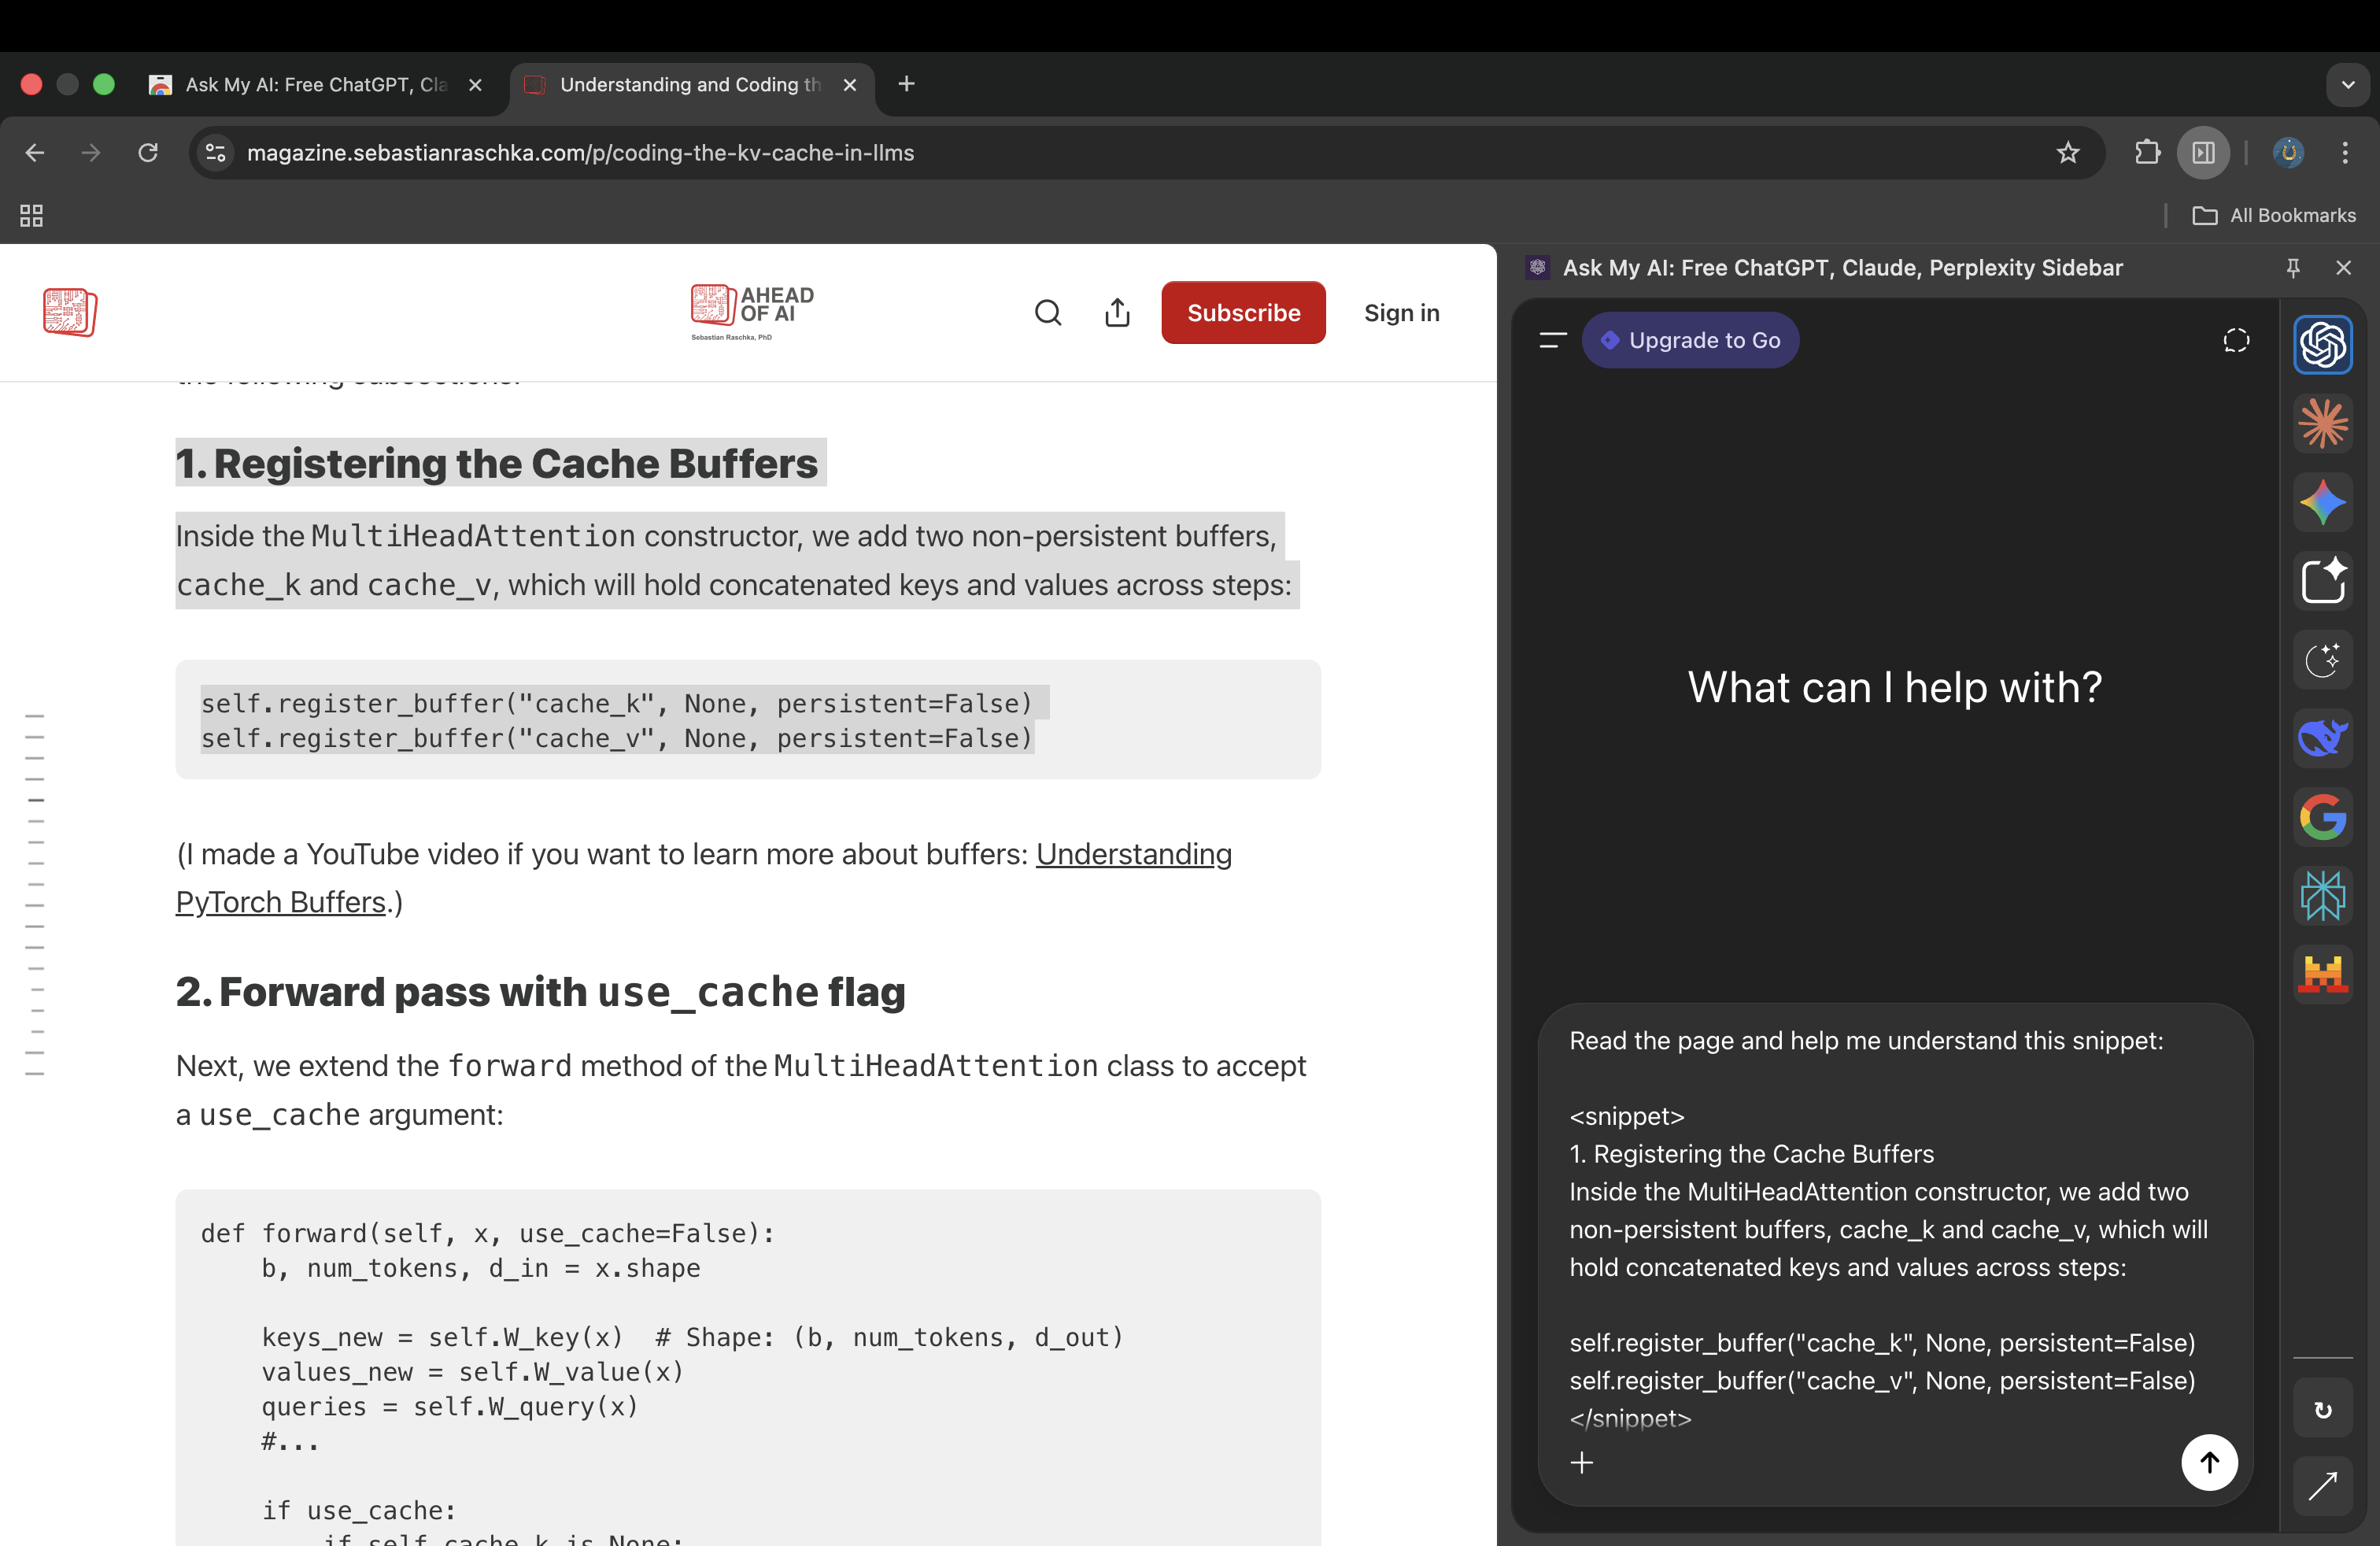Open a temporary chat via dotted circle icon

tap(2237, 340)
